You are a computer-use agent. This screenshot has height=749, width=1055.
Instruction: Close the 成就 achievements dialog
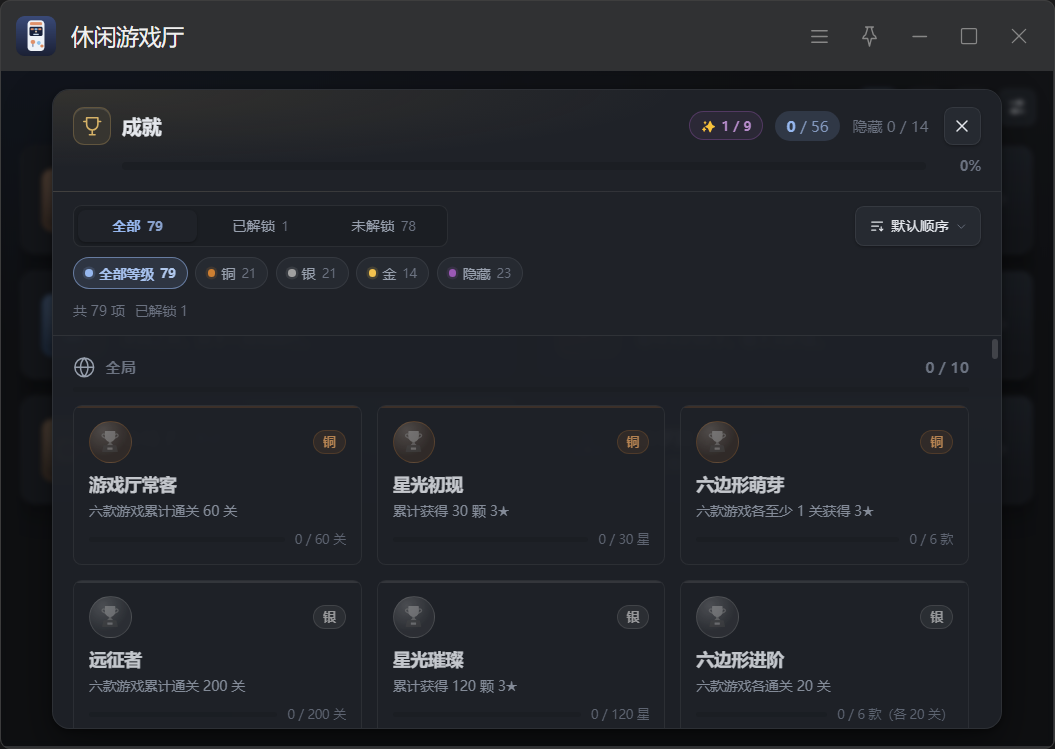961,126
